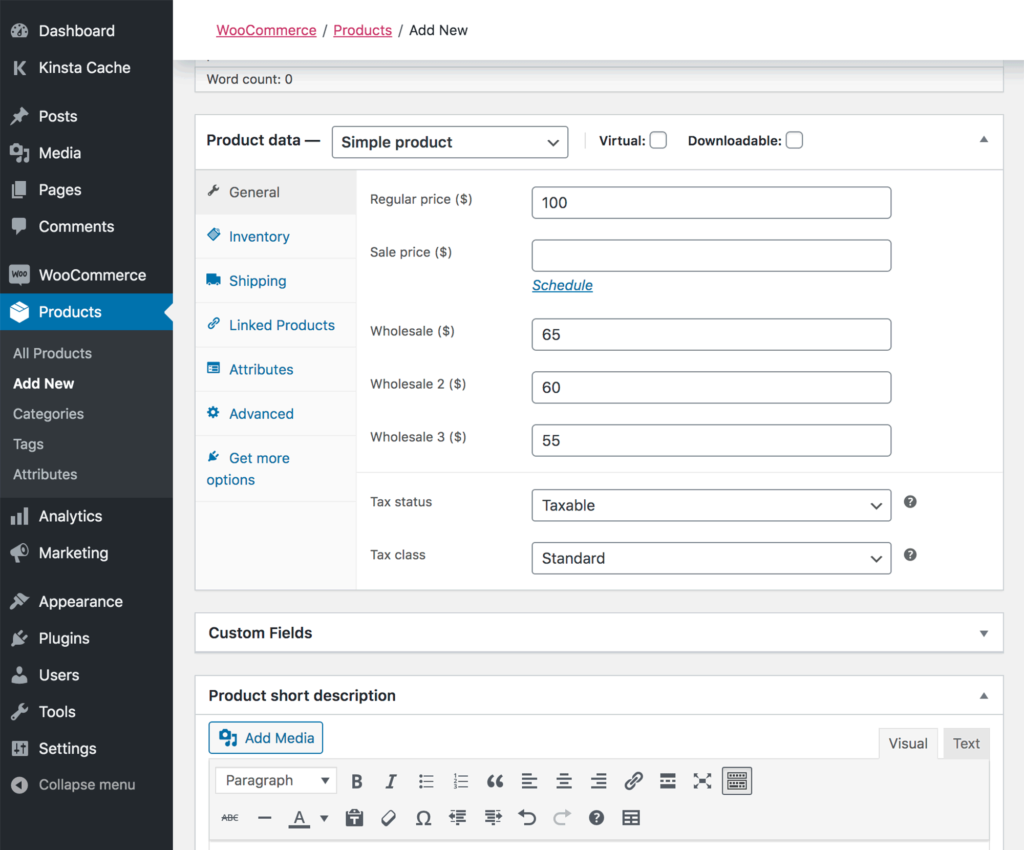1024x850 pixels.
Task: Switch editor to Visual mode
Action: (908, 744)
